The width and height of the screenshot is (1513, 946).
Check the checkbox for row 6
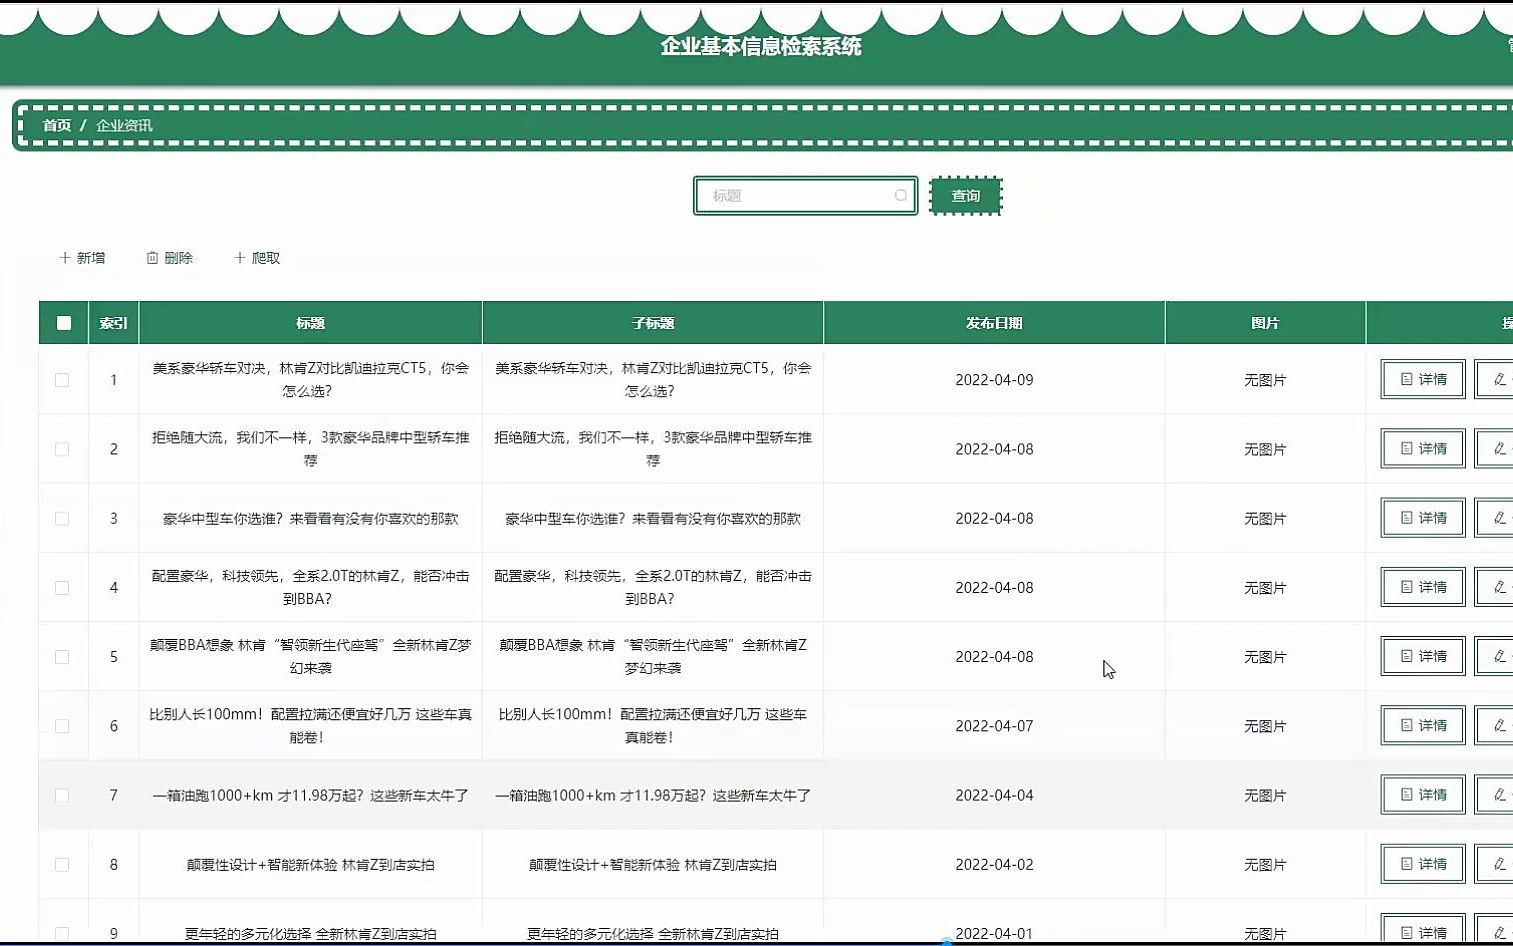click(x=62, y=726)
